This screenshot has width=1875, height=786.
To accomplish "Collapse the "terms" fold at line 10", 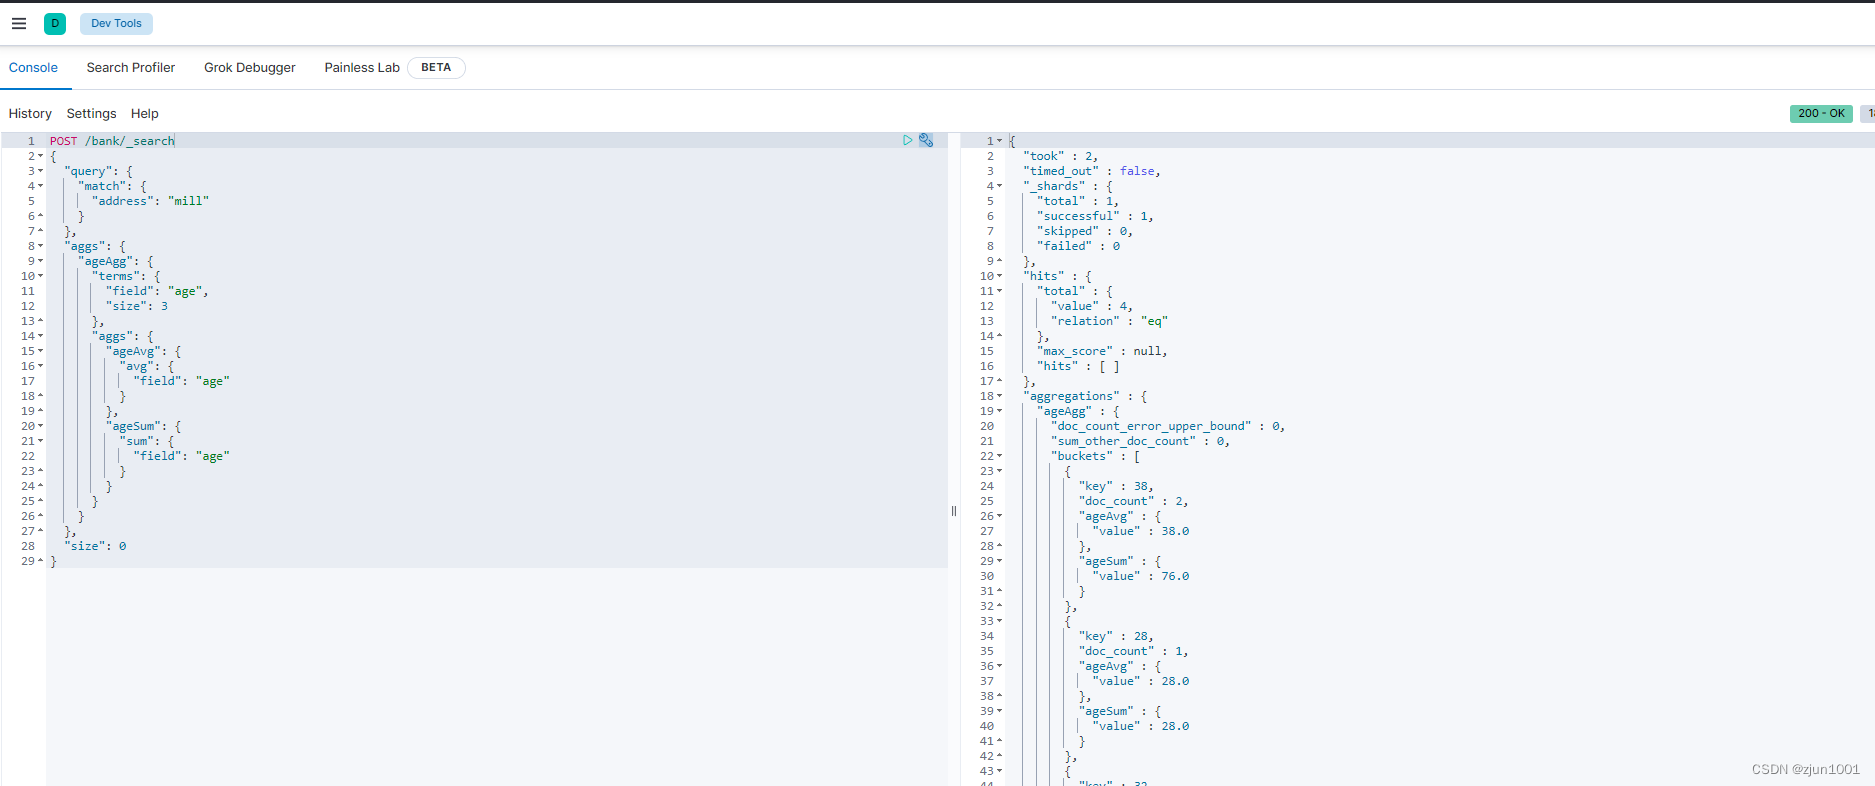I will (40, 276).
